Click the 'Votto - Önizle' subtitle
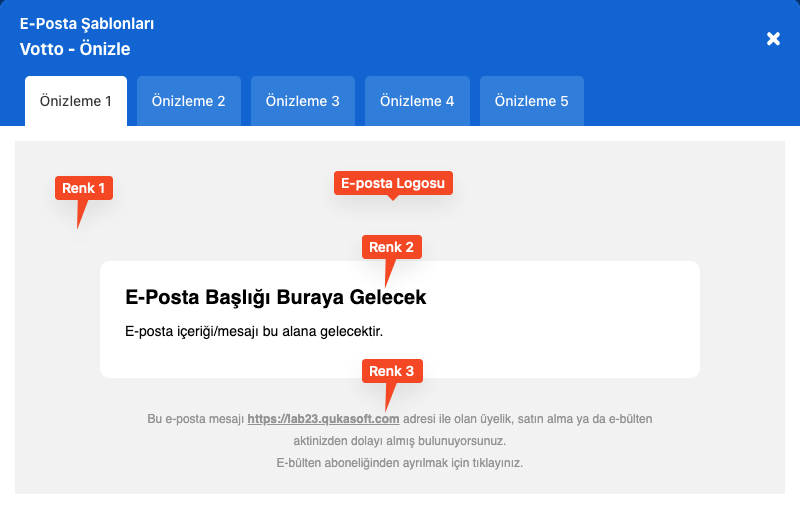 pos(75,48)
